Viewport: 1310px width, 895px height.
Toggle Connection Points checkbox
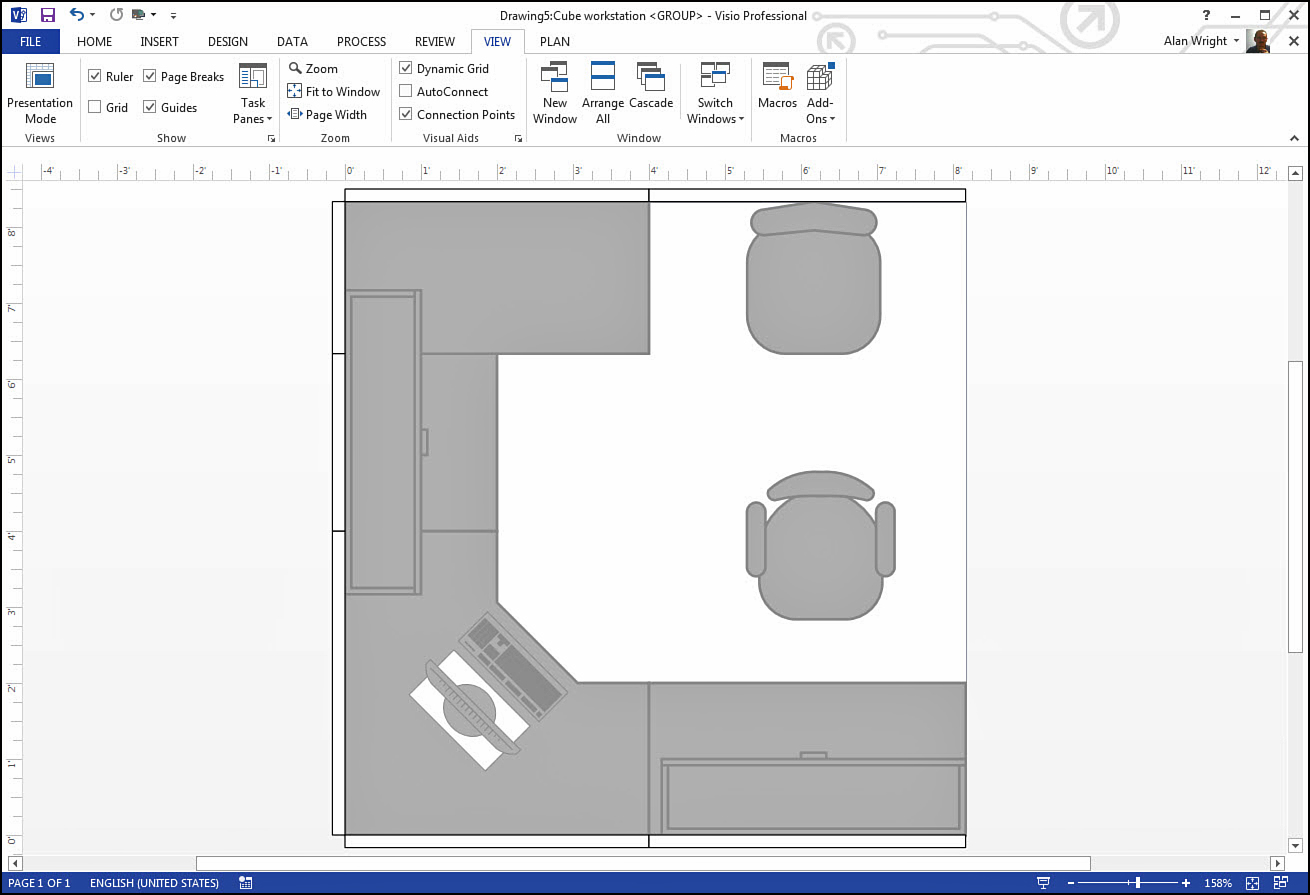(x=406, y=114)
